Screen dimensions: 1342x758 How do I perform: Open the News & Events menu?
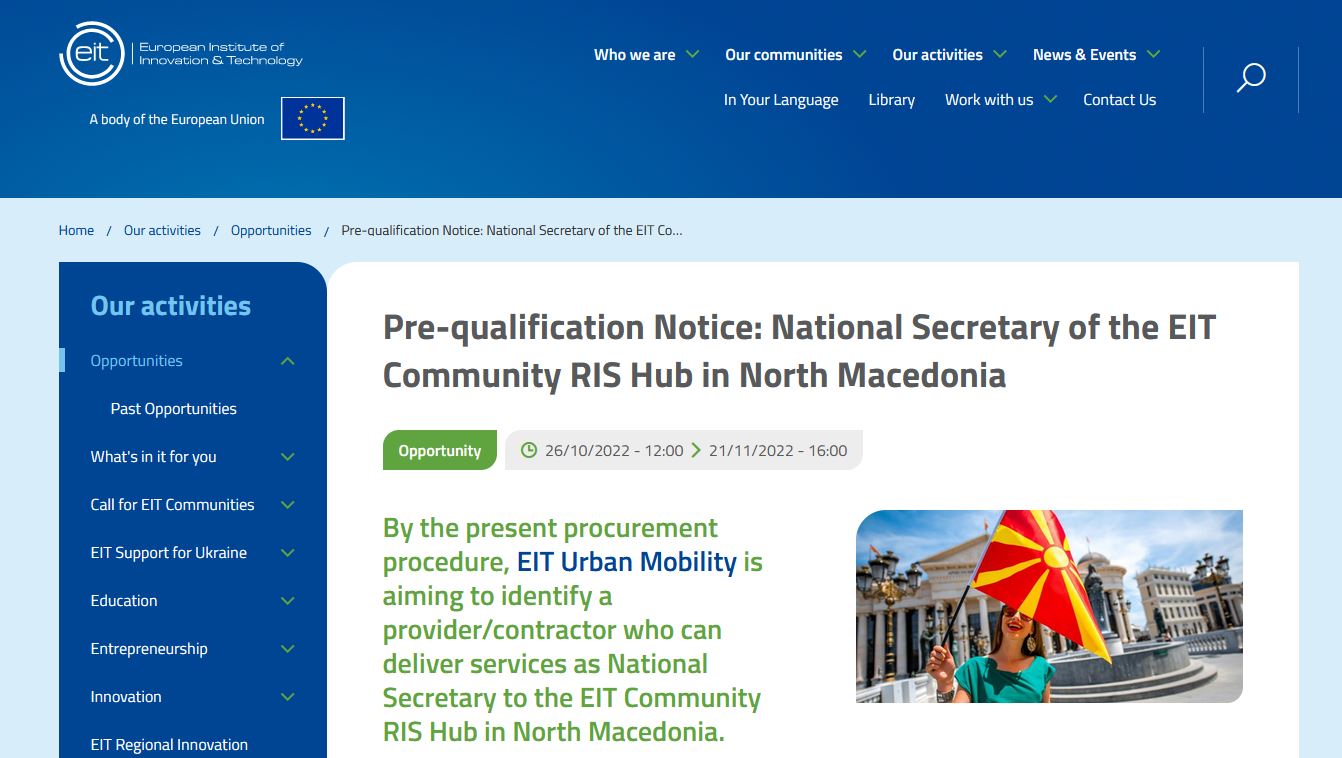click(x=1084, y=54)
